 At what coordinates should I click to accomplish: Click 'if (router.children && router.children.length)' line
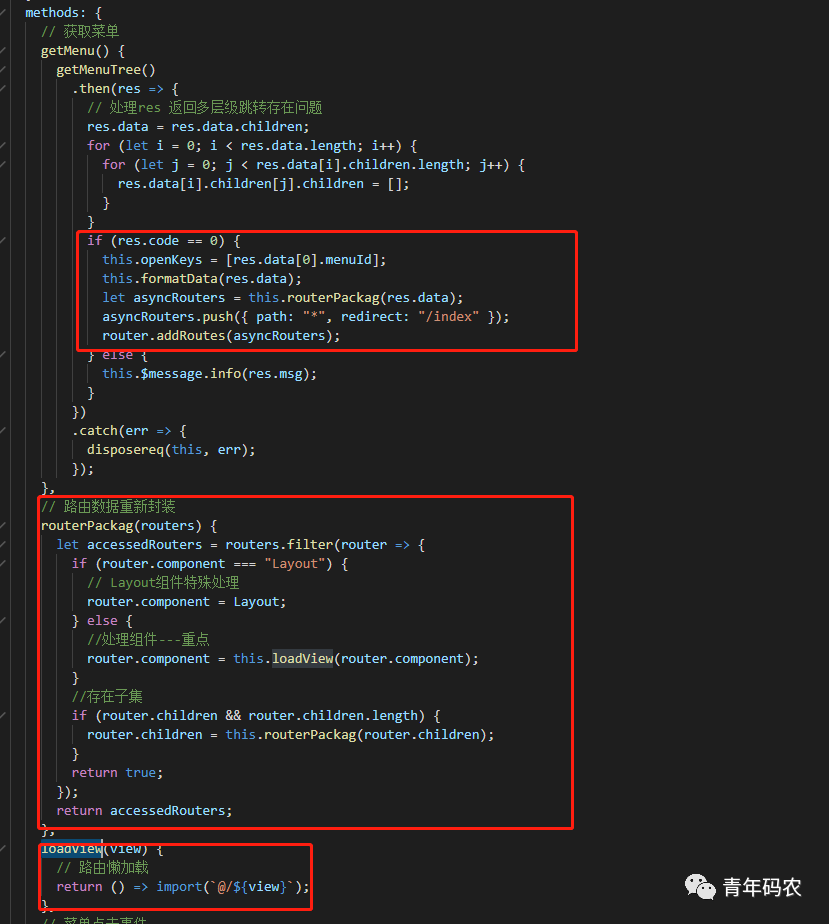pyautogui.click(x=256, y=715)
